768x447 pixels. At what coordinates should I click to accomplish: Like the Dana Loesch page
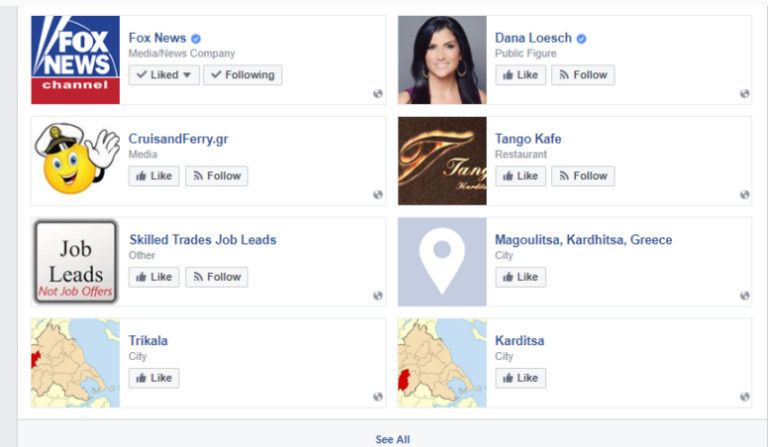pyautogui.click(x=520, y=75)
